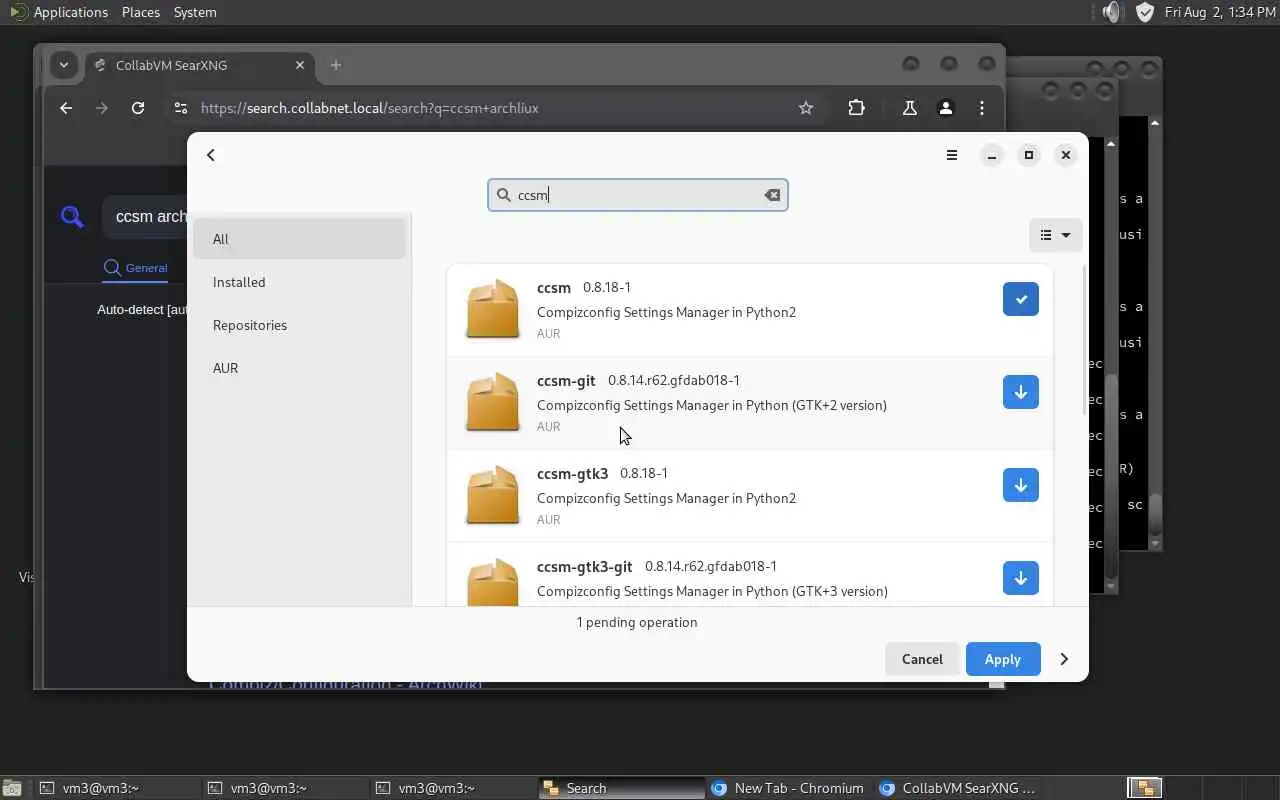The width and height of the screenshot is (1280, 800).
Task: Select the Installed category
Action: click(300, 282)
